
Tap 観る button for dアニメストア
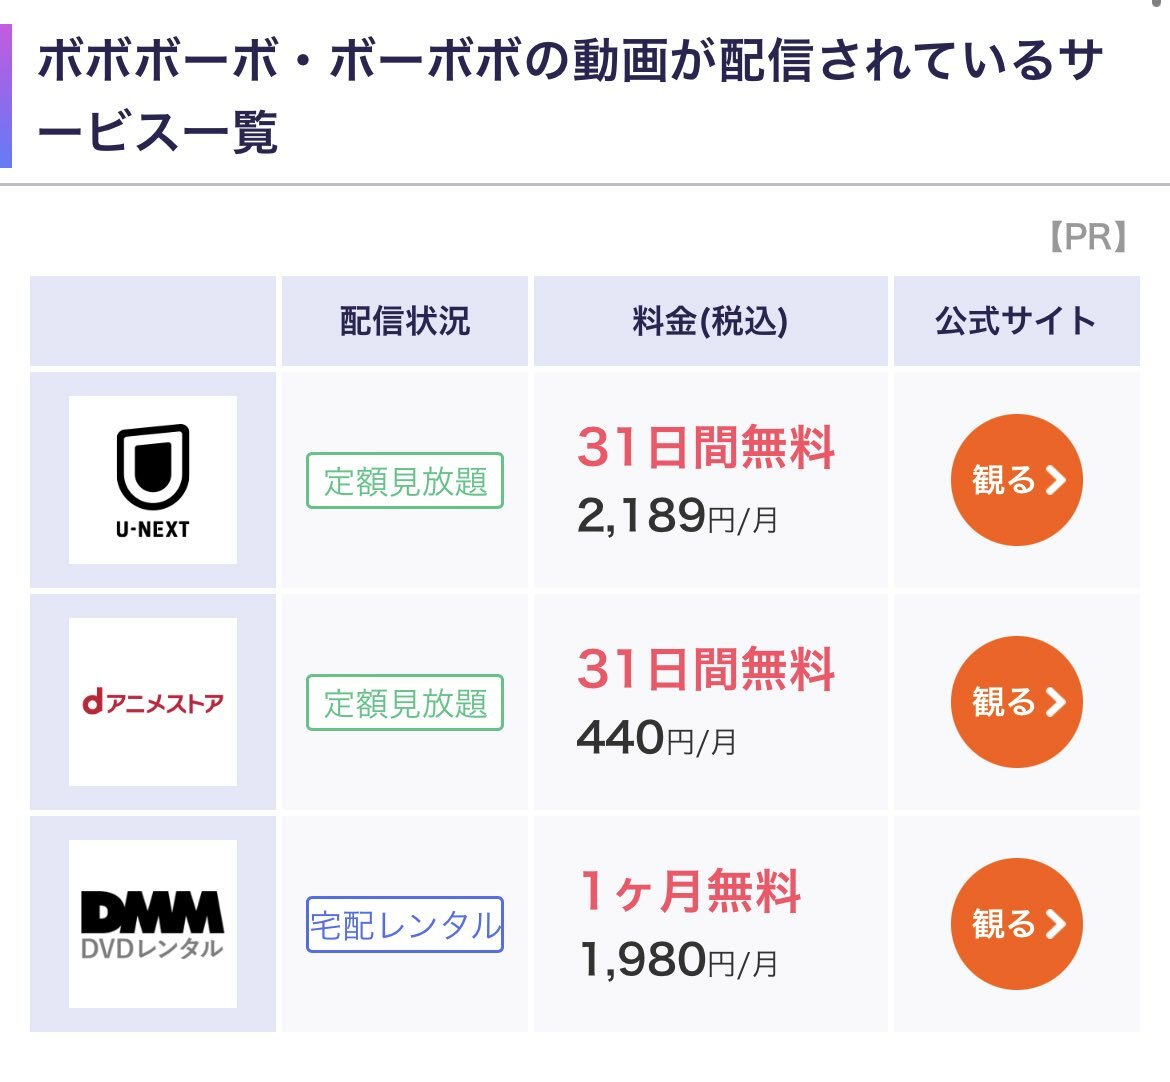pos(1016,701)
